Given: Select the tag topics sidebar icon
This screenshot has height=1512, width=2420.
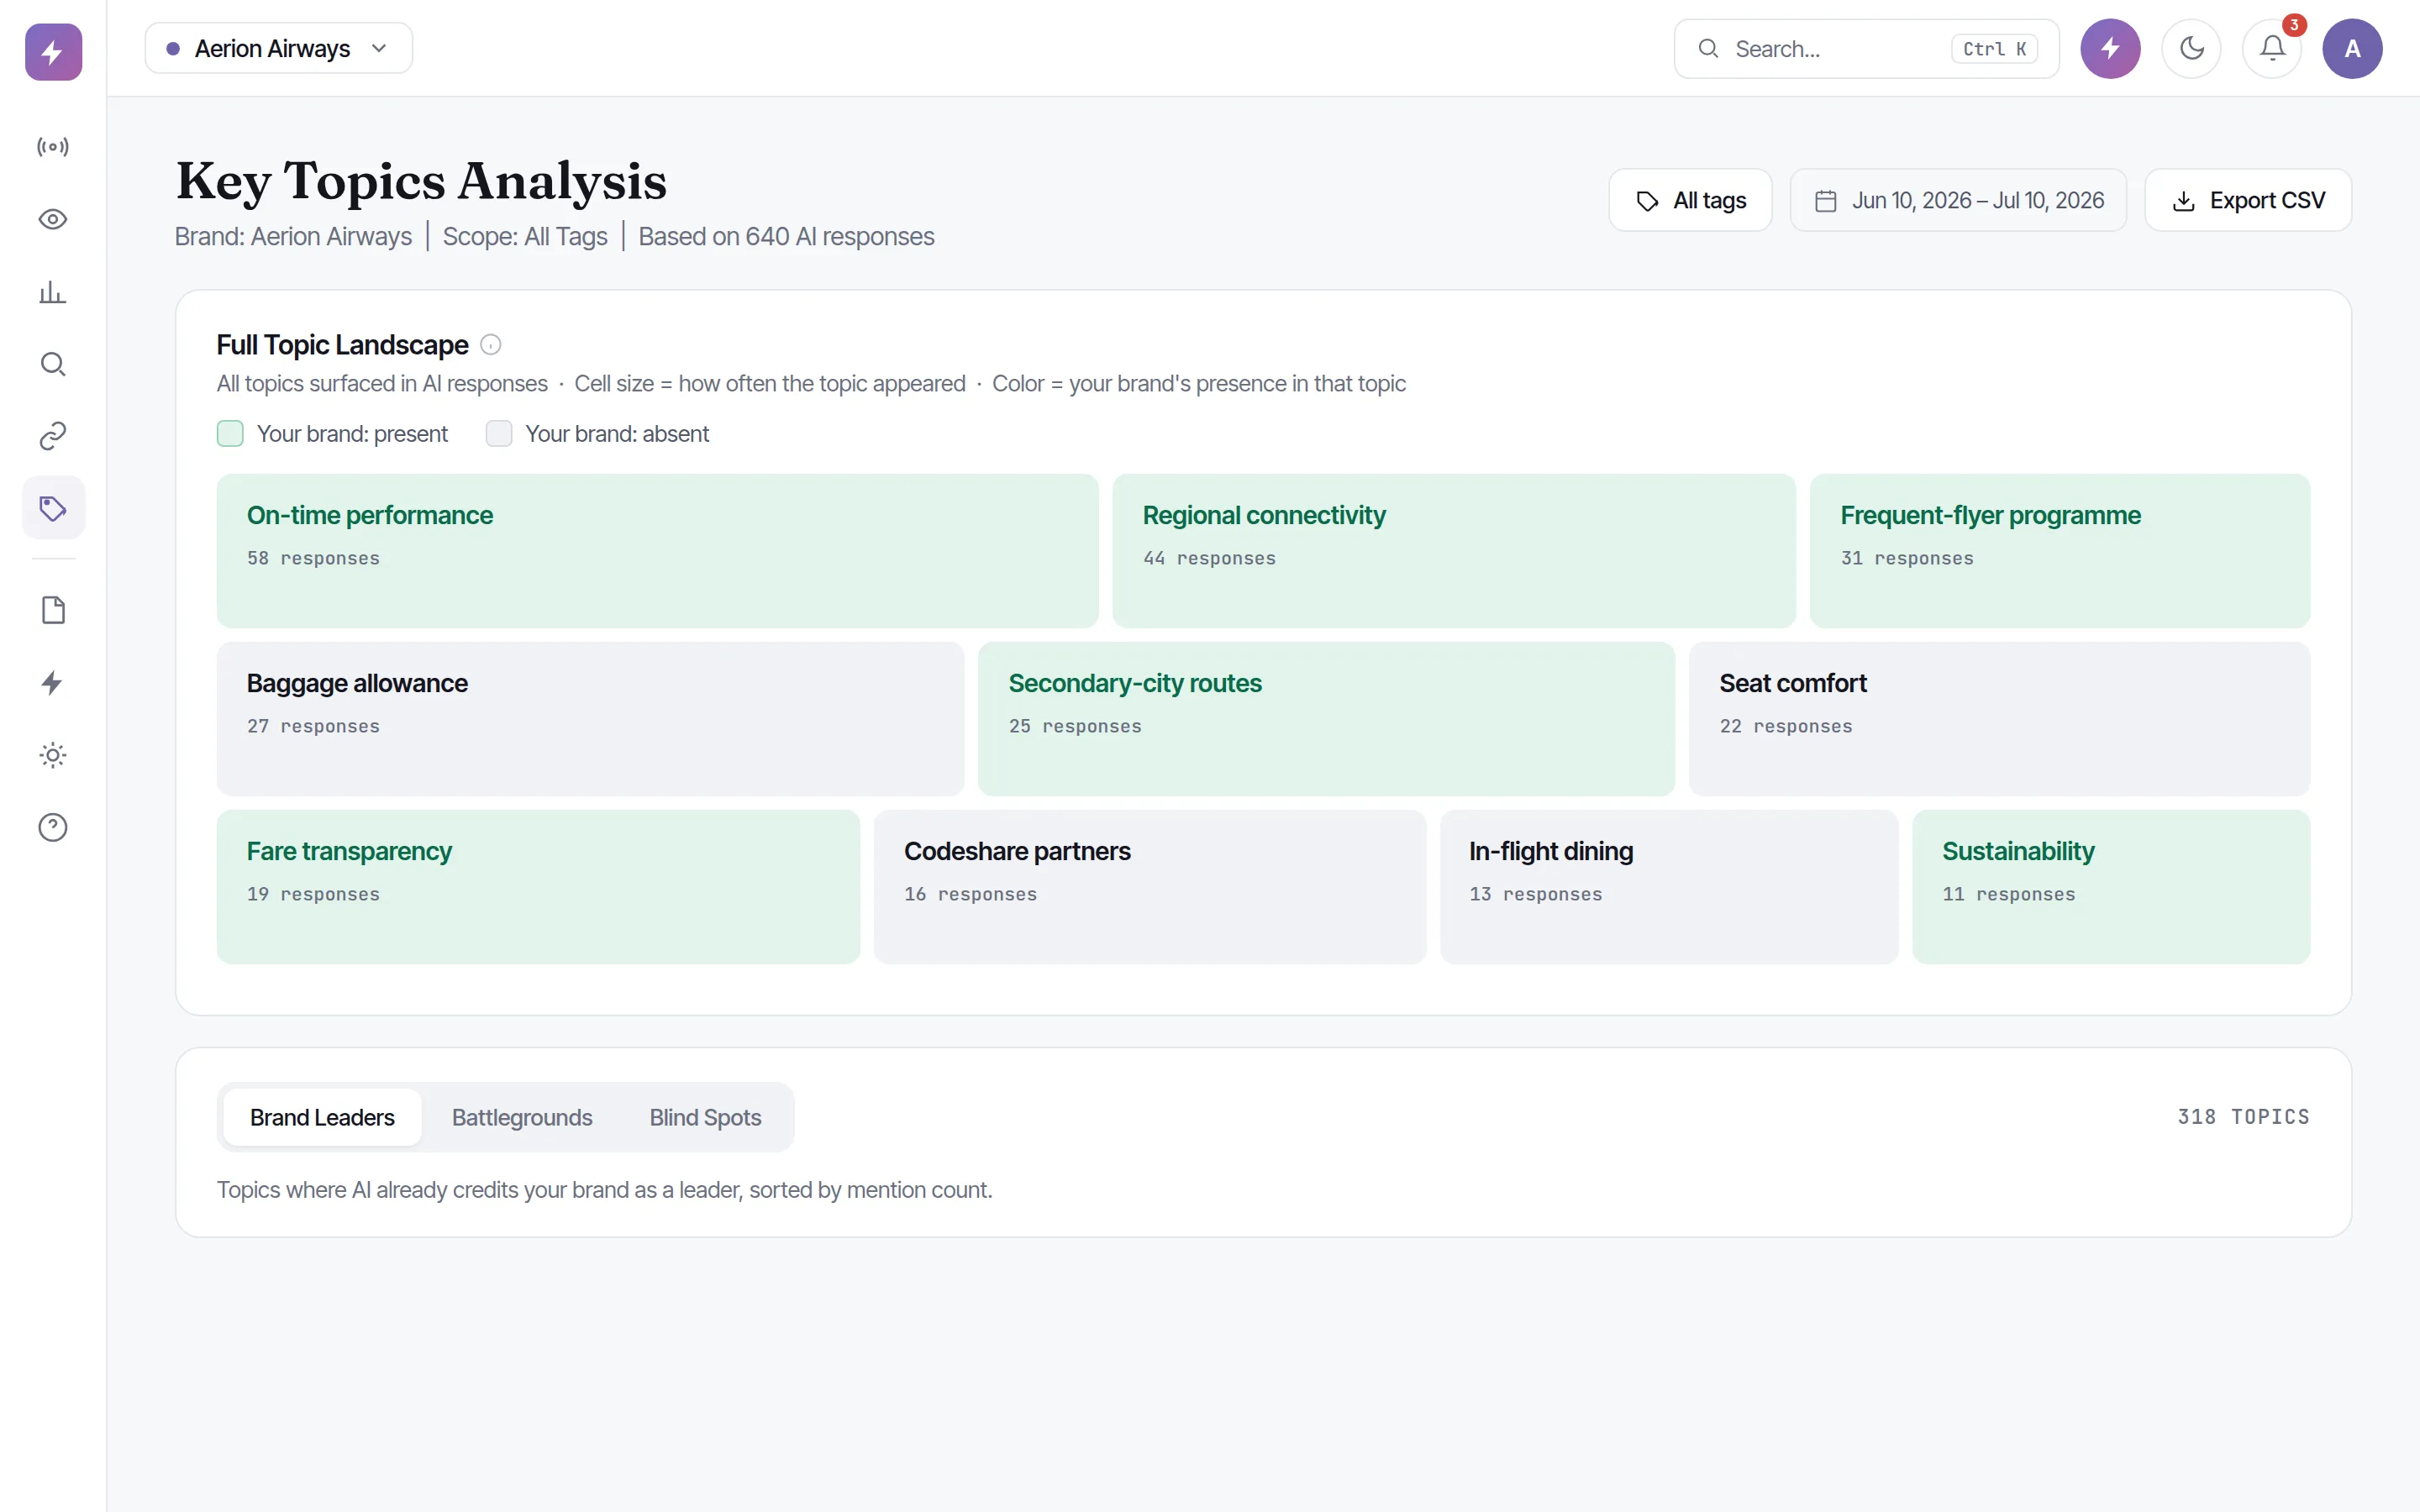Looking at the screenshot, I should click(x=53, y=508).
